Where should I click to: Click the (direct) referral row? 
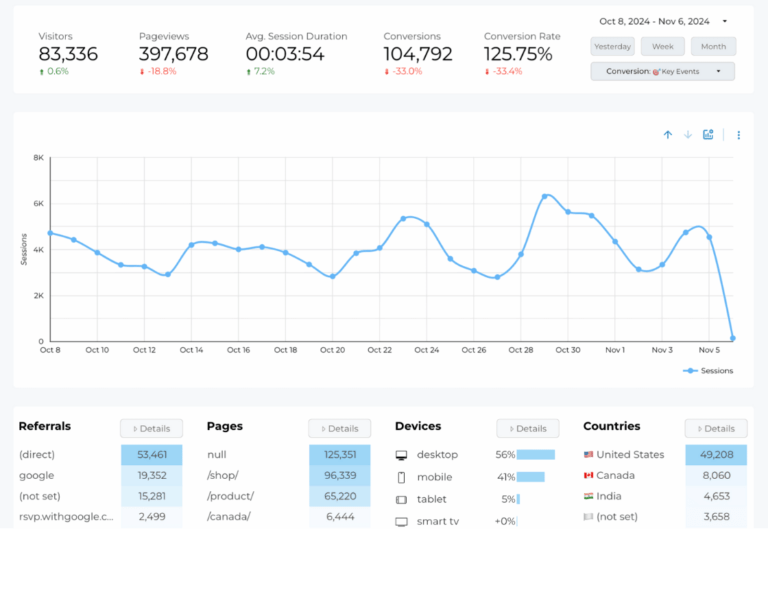pyautogui.click(x=100, y=455)
